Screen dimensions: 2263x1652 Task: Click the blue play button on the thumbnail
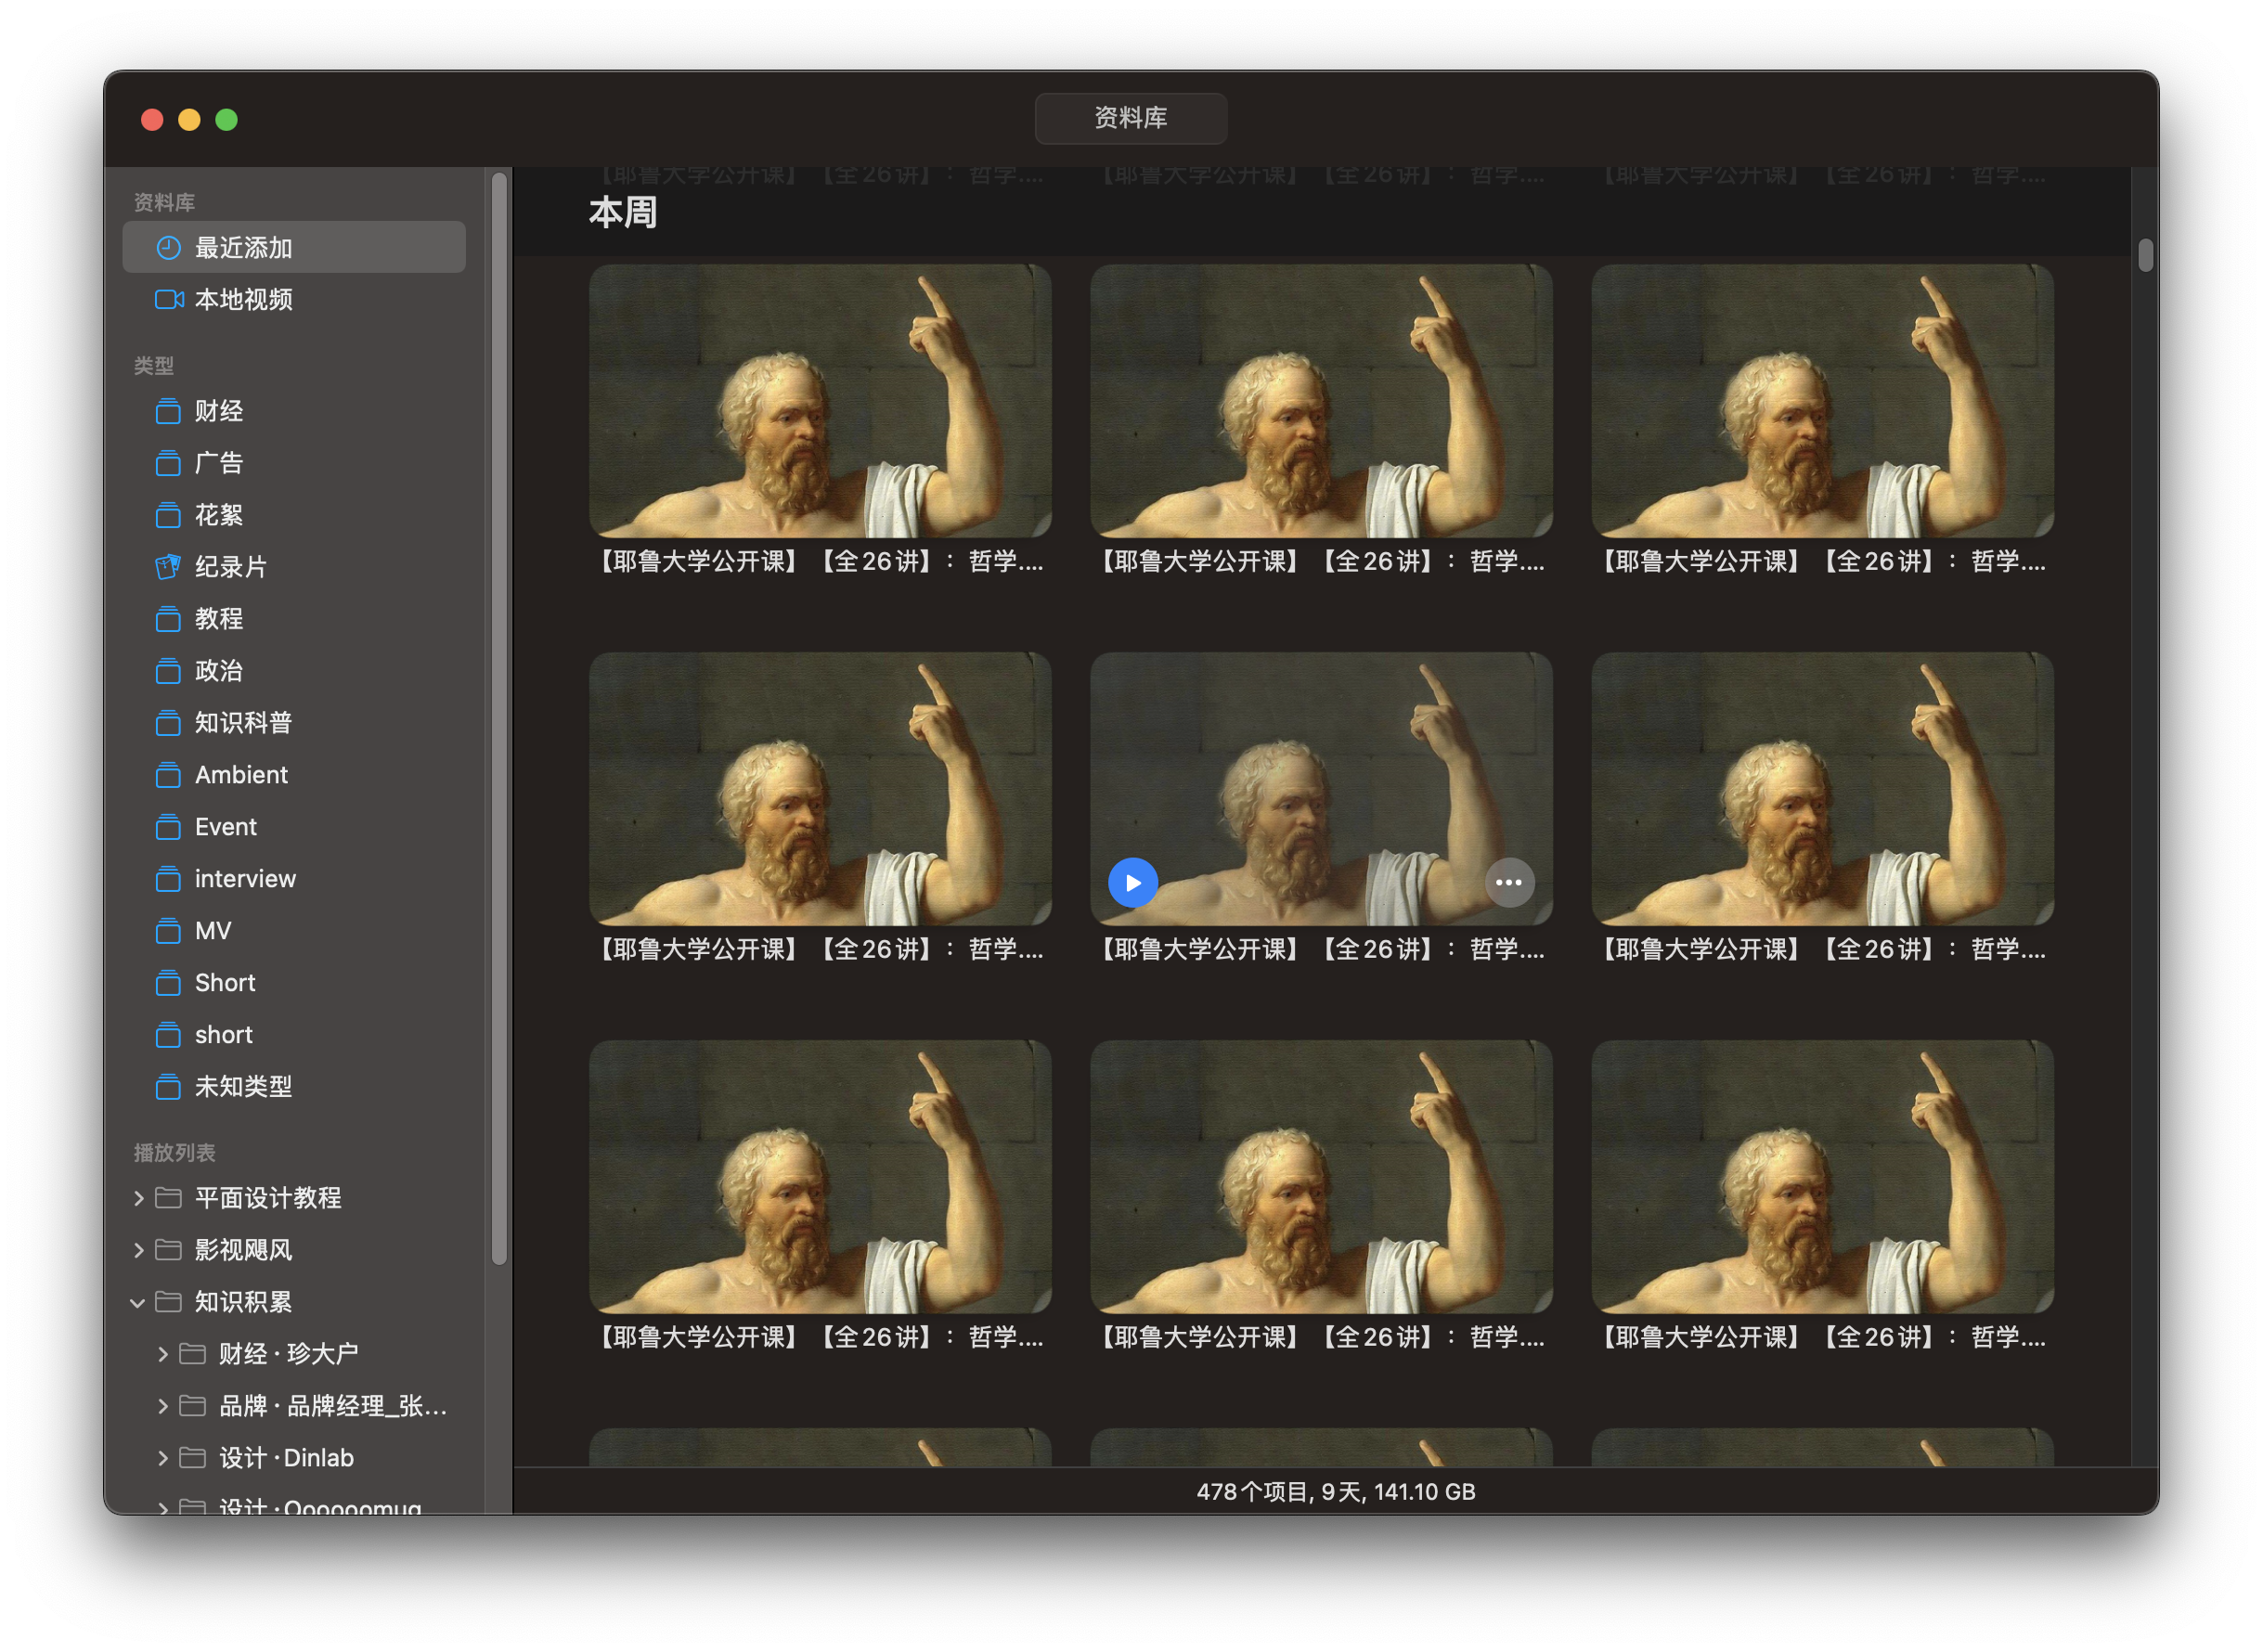[1132, 882]
